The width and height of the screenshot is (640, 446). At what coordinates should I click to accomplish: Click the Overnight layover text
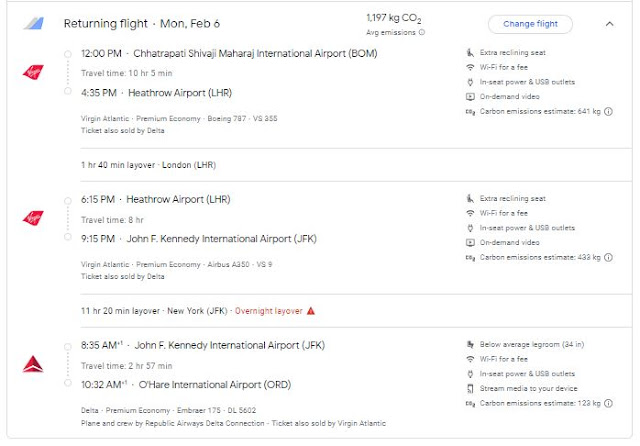[267, 311]
